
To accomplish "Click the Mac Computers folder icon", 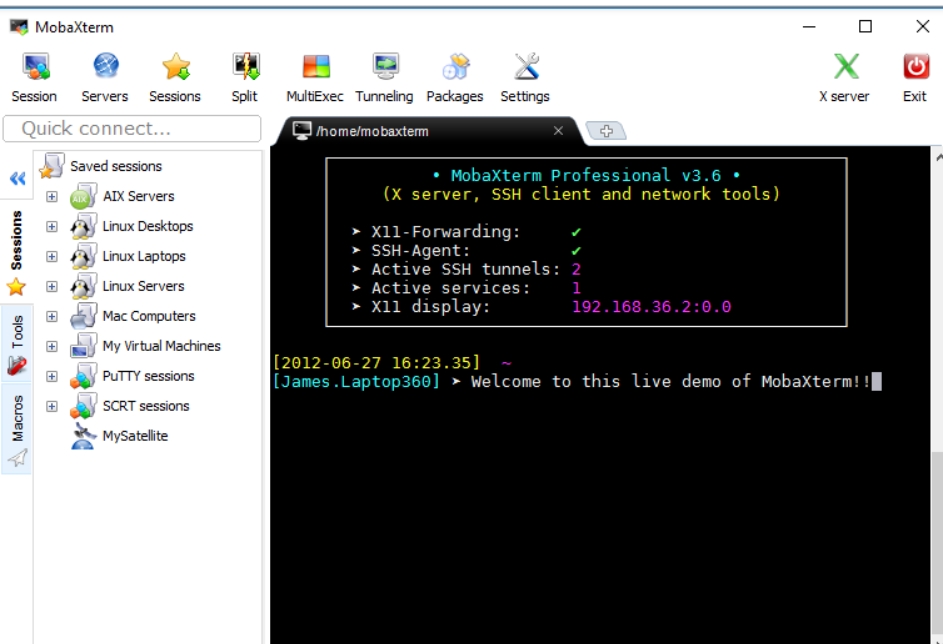I will [82, 316].
